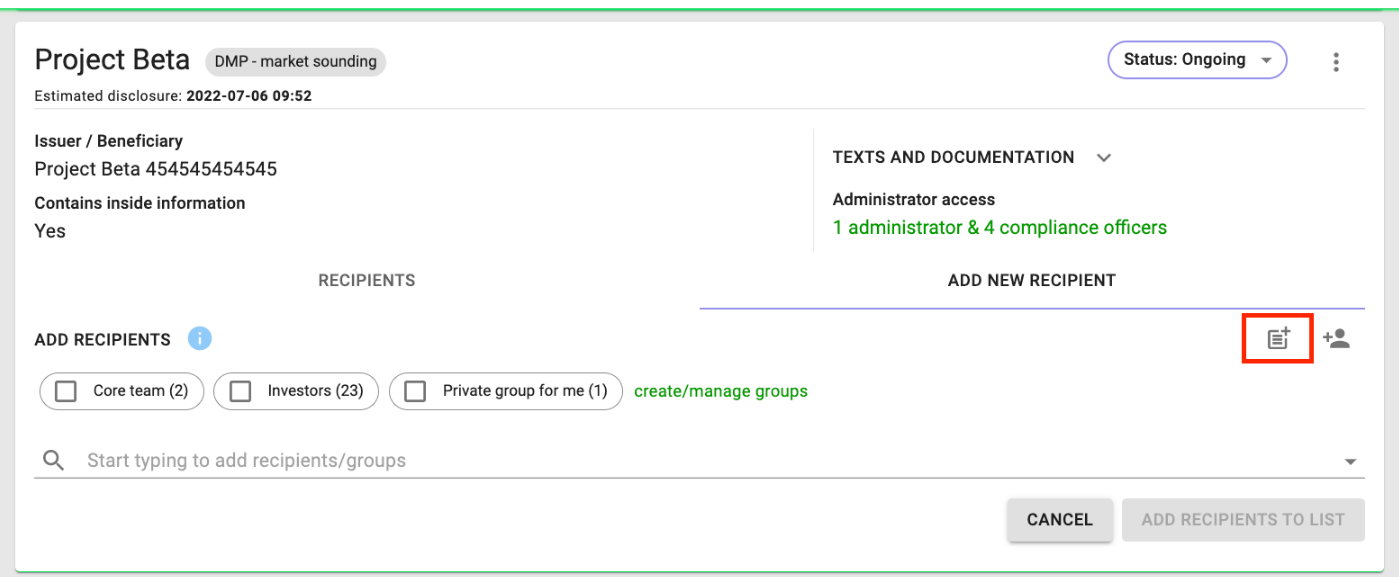Click the blue info icon beside Add Recipients
The height and width of the screenshot is (577, 1399).
click(x=199, y=339)
